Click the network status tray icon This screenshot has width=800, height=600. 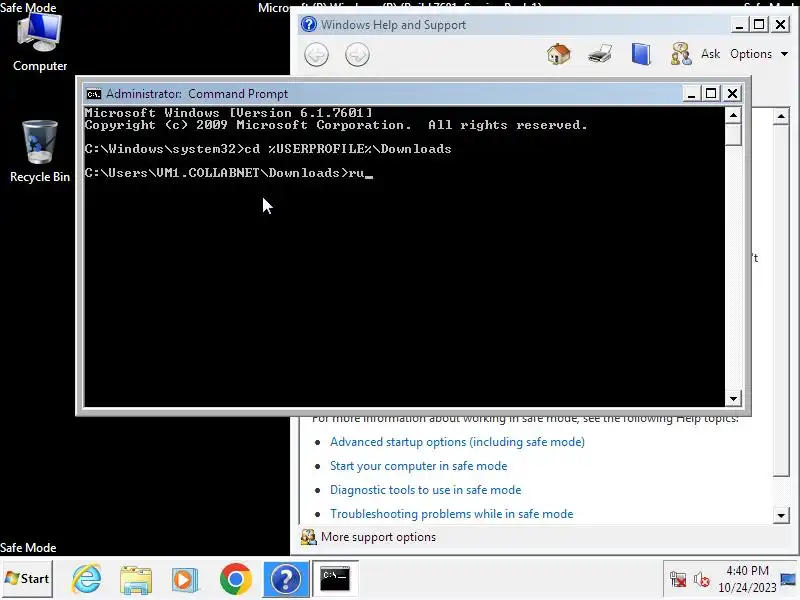(x=678, y=580)
